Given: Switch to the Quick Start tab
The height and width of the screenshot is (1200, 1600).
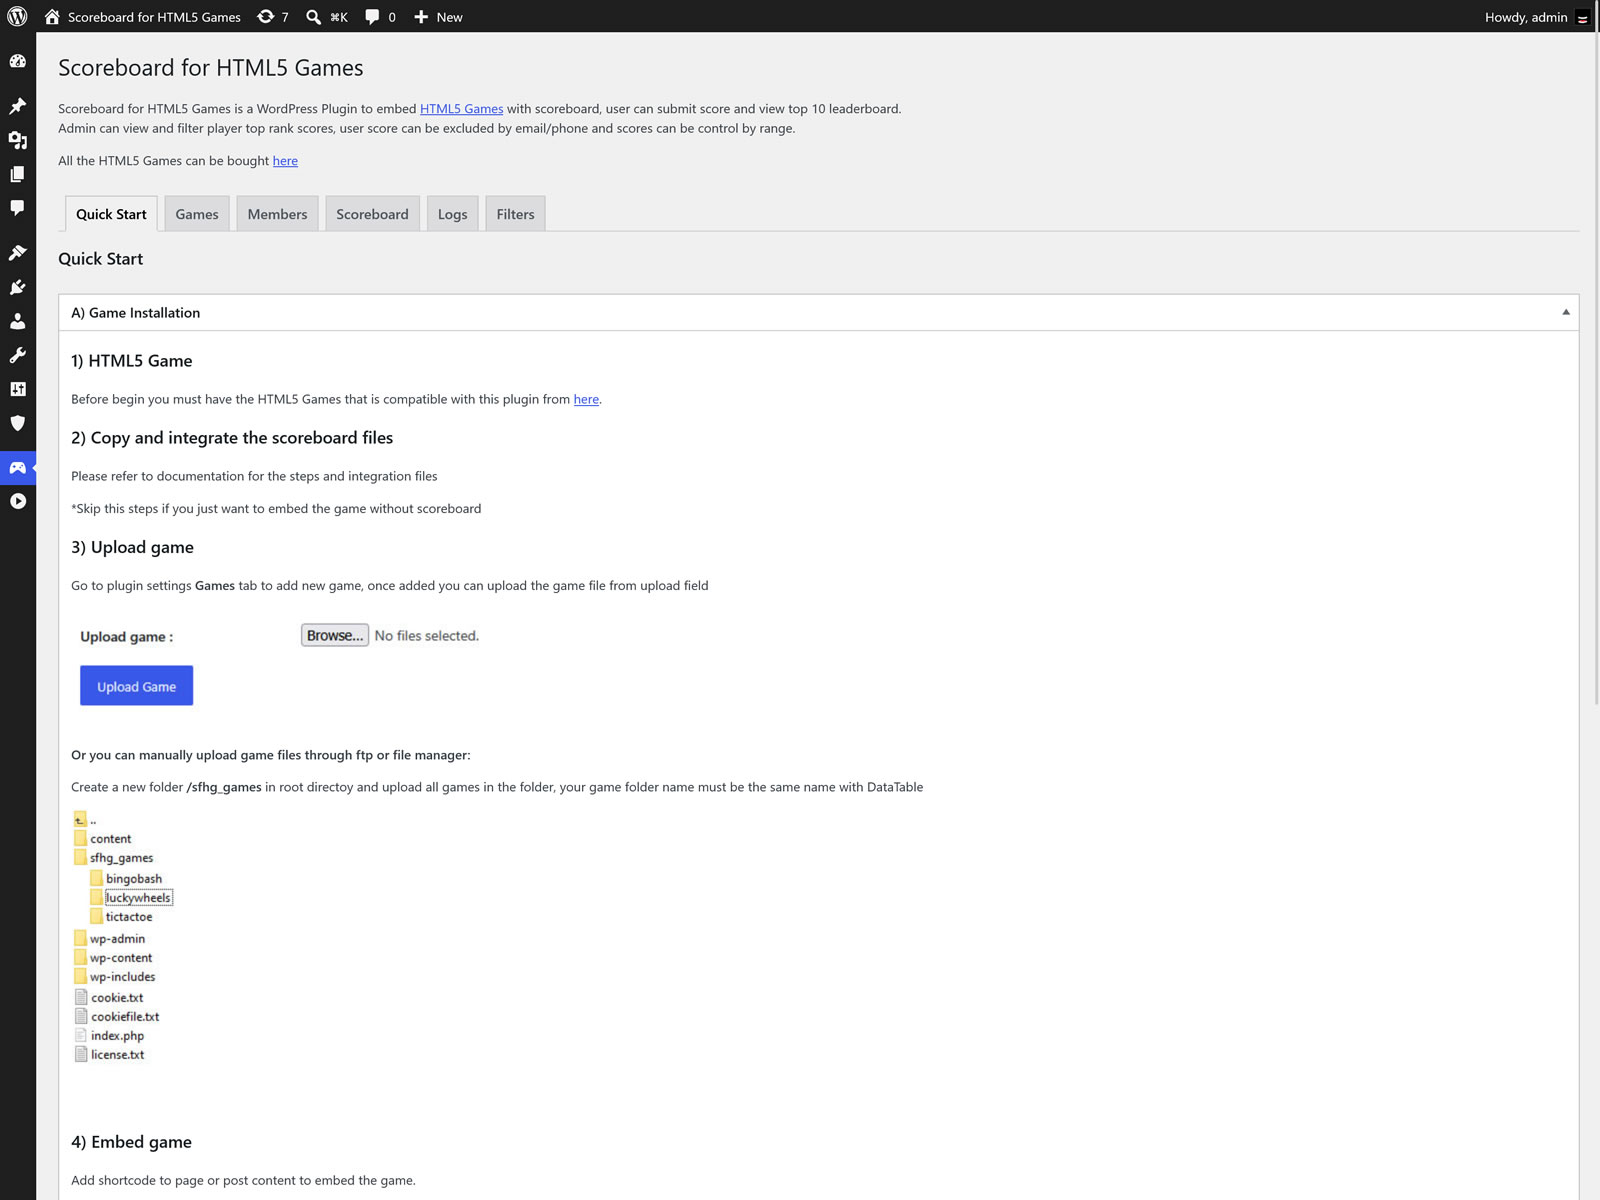Looking at the screenshot, I should pos(111,214).
